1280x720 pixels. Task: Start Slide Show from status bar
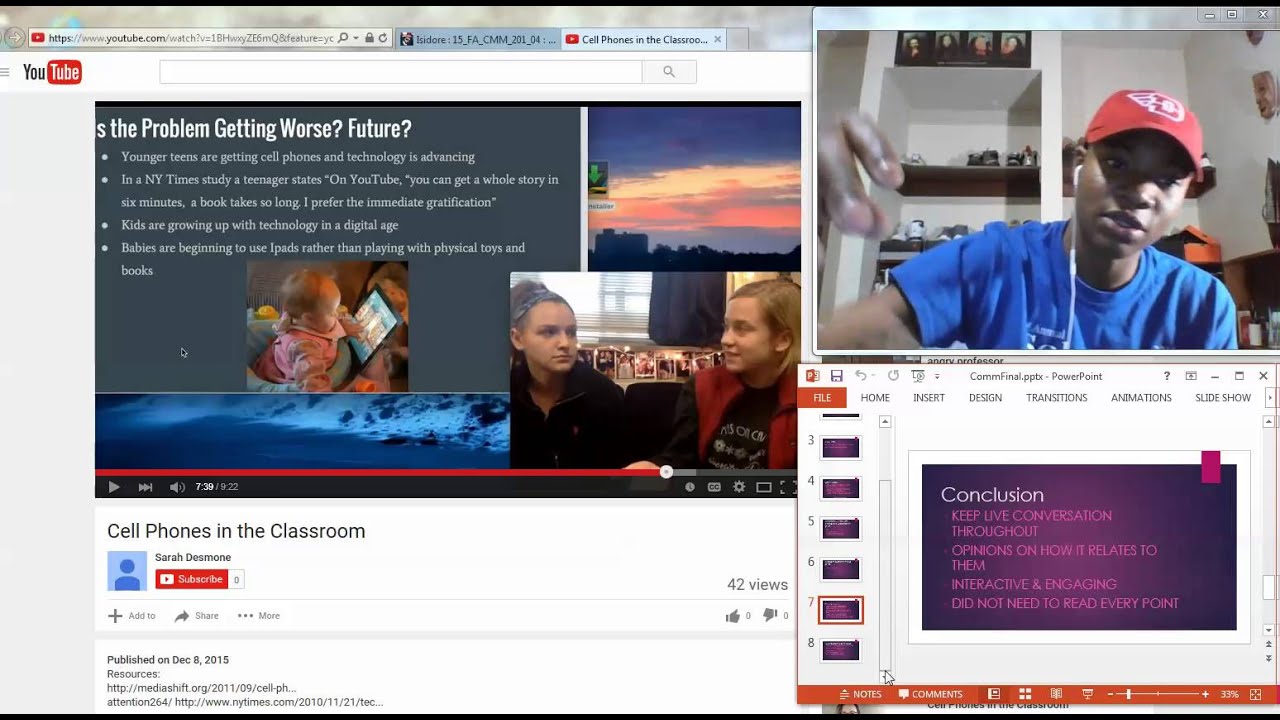1087,694
